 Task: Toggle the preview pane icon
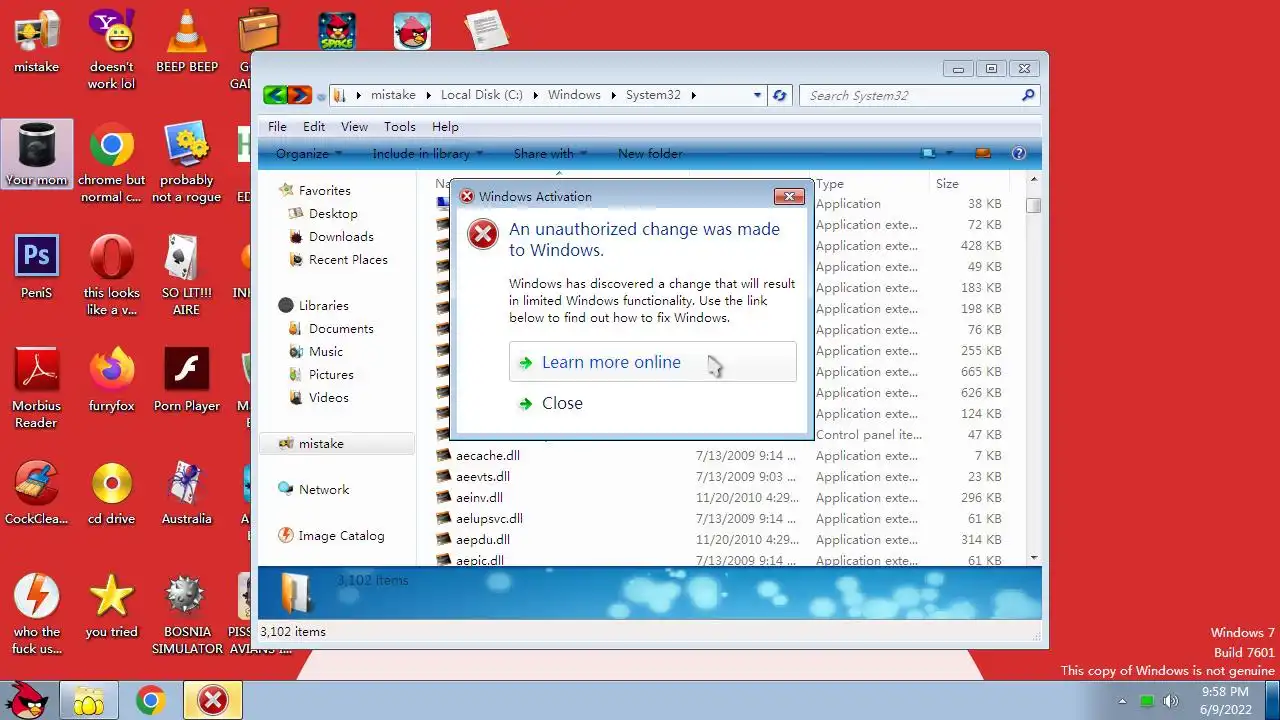coord(982,153)
